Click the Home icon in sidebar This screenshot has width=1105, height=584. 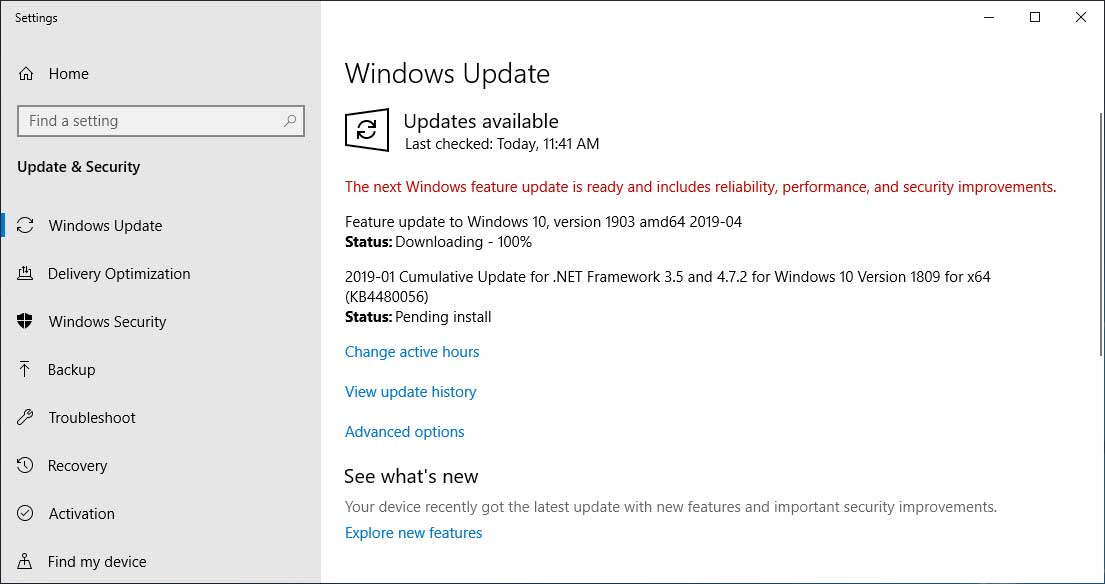(26, 74)
